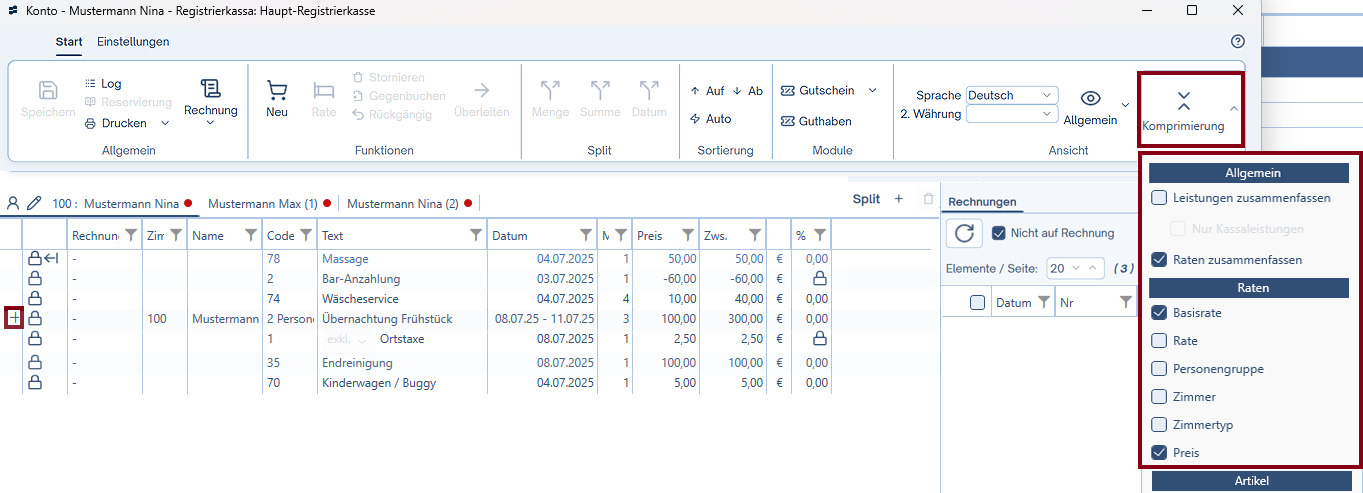1363x493 pixels.
Task: Click the Text column filter icon
Action: pyautogui.click(x=476, y=236)
